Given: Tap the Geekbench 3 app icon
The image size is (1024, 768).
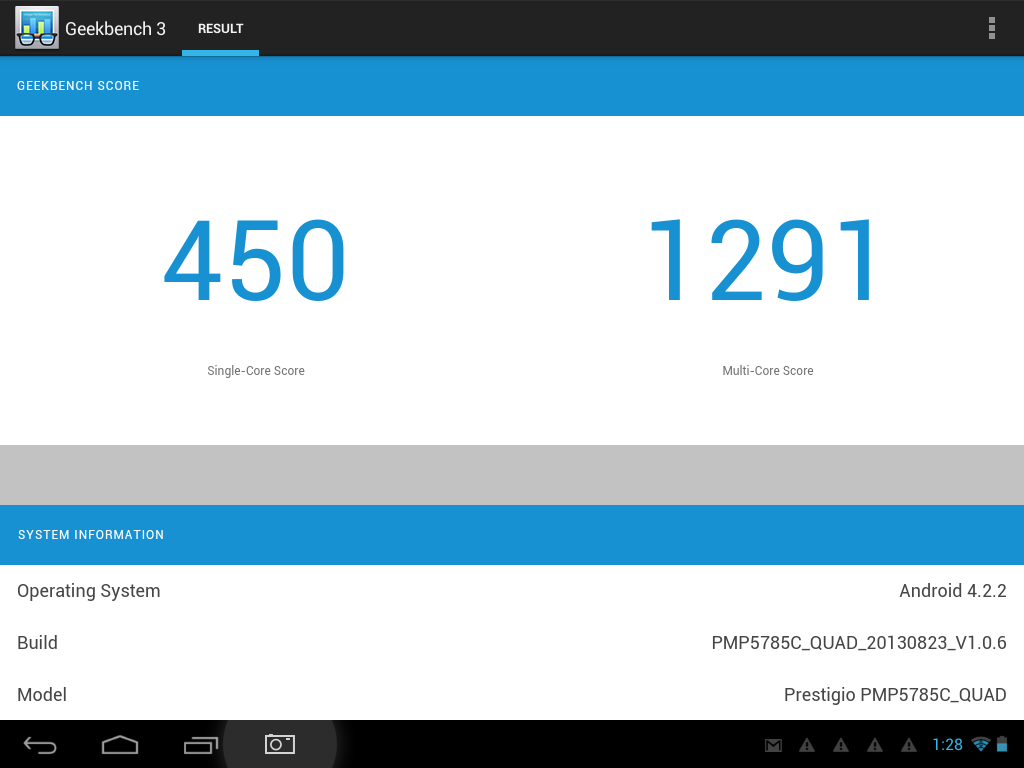Looking at the screenshot, I should (x=36, y=28).
